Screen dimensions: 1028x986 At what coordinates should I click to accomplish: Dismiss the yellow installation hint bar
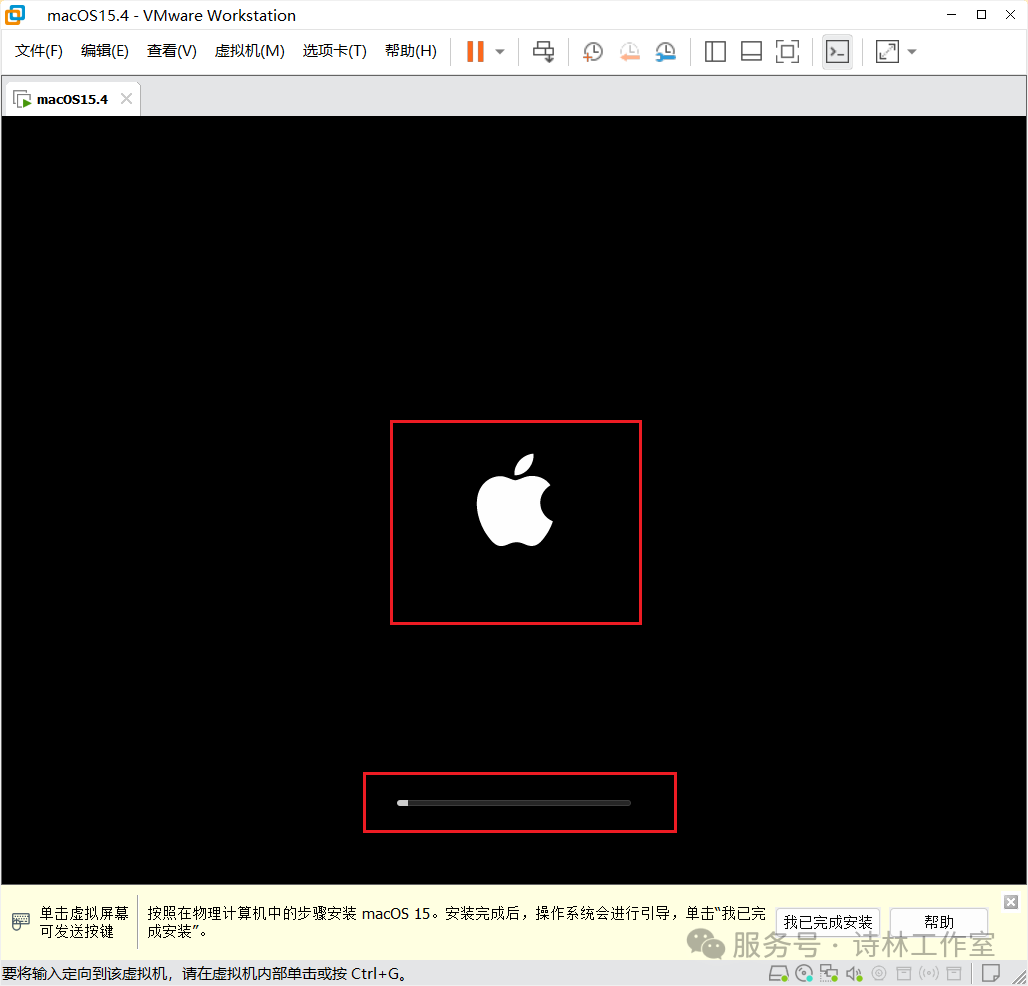coord(1011,902)
